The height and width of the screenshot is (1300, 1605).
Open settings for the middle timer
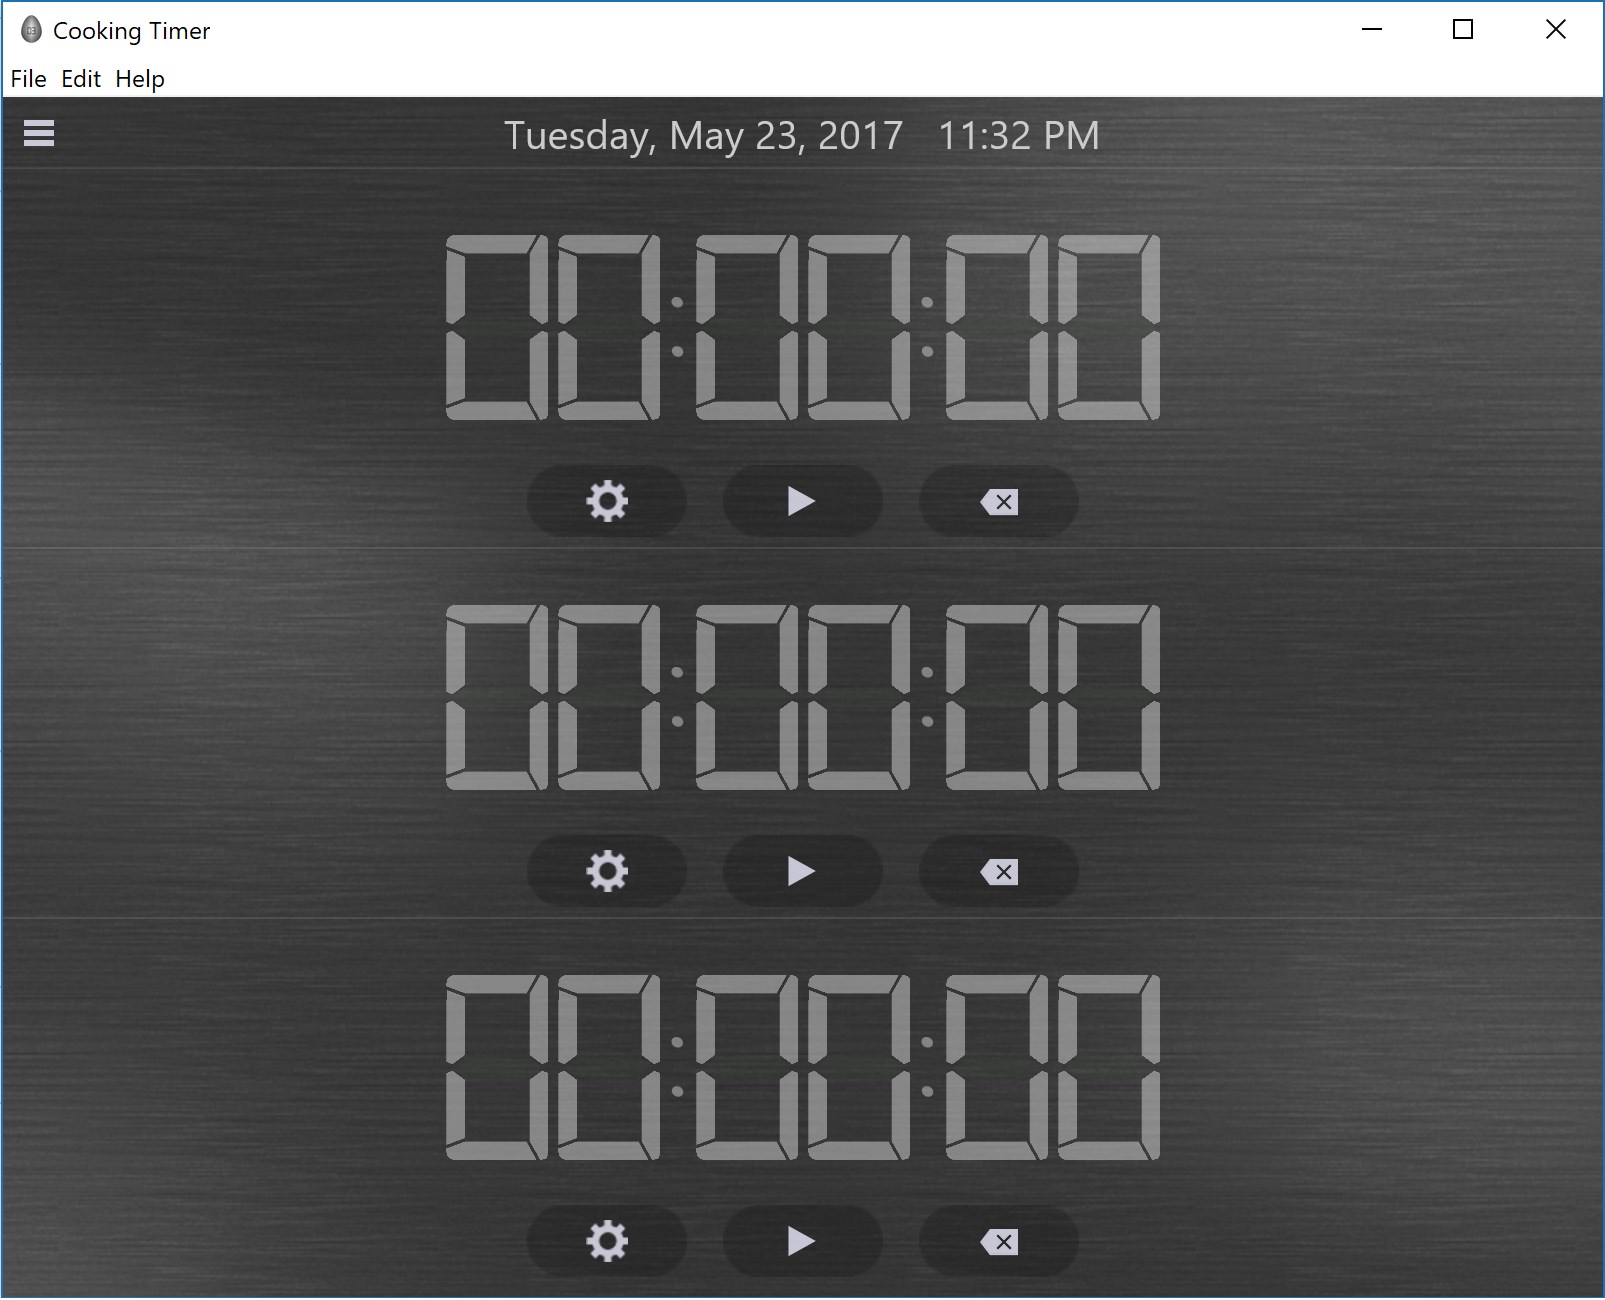(605, 871)
